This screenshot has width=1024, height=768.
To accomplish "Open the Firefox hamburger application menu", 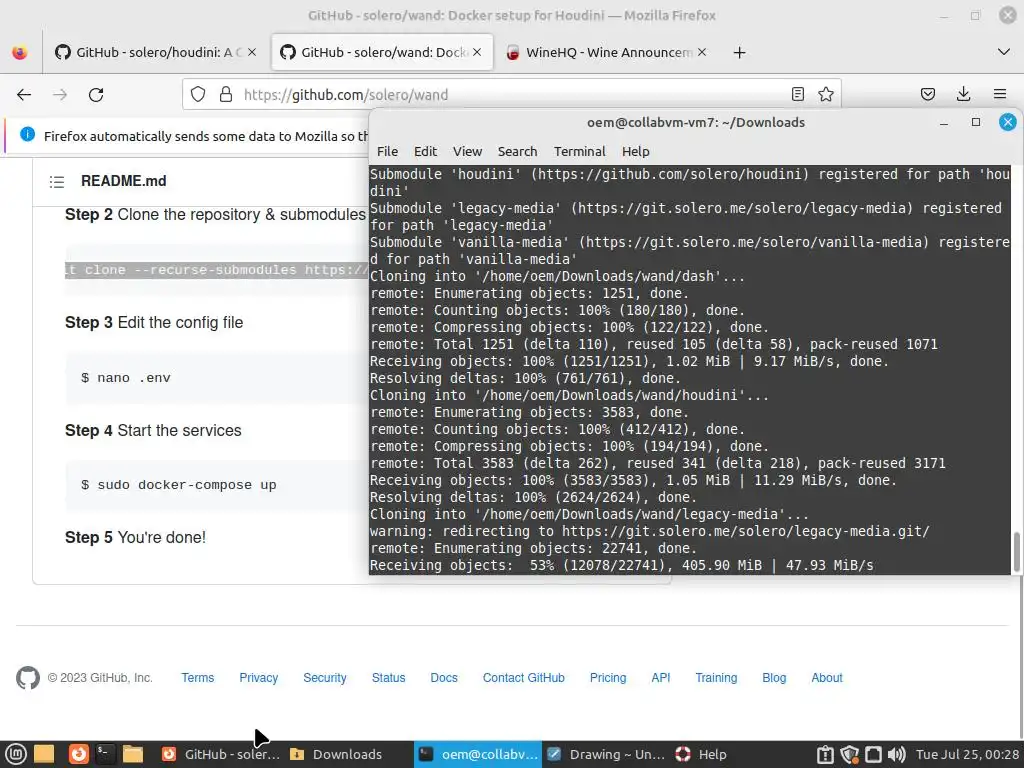I will click(999, 95).
